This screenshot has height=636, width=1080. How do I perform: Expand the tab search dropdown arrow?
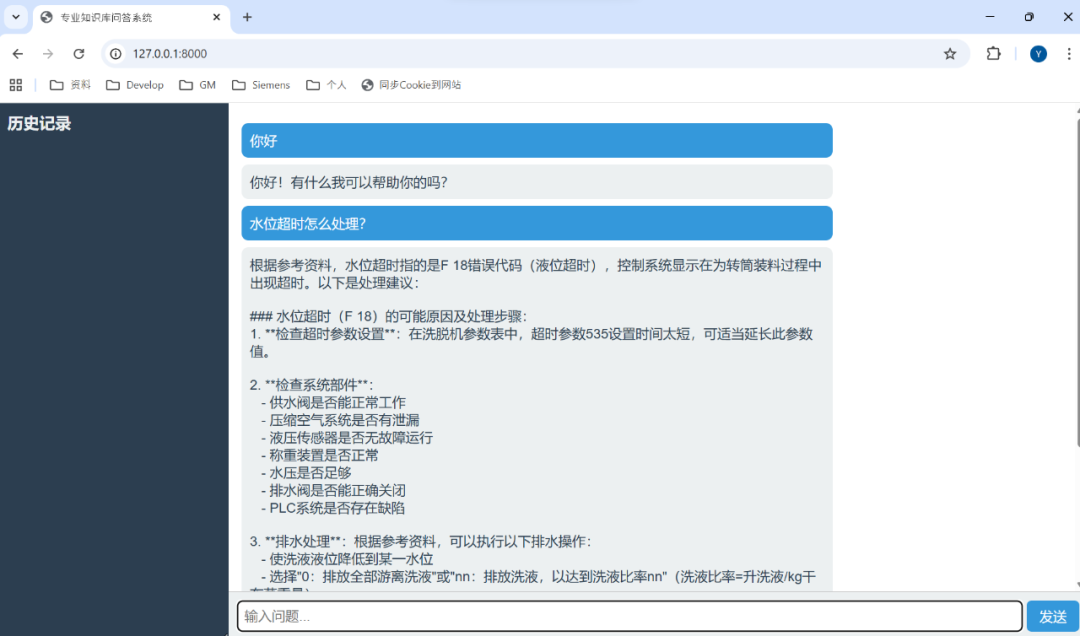[15, 17]
